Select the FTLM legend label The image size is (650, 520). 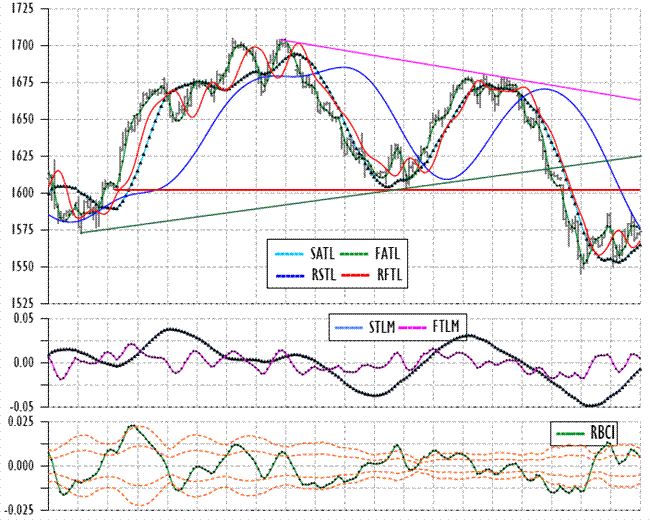pos(448,326)
